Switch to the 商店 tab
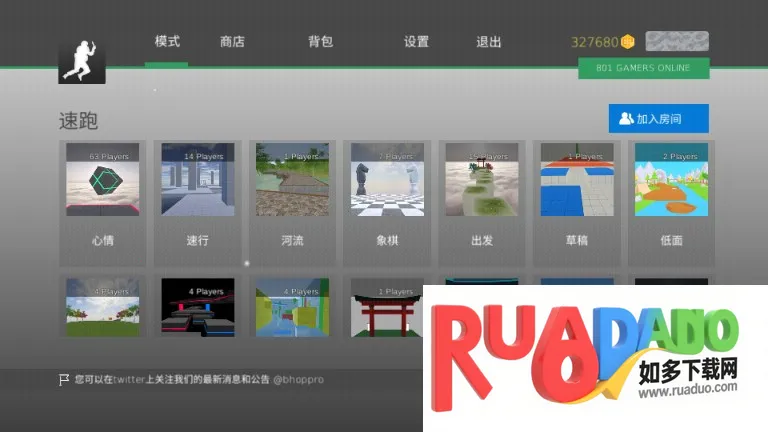Screen dimensions: 768x432 [232, 42]
